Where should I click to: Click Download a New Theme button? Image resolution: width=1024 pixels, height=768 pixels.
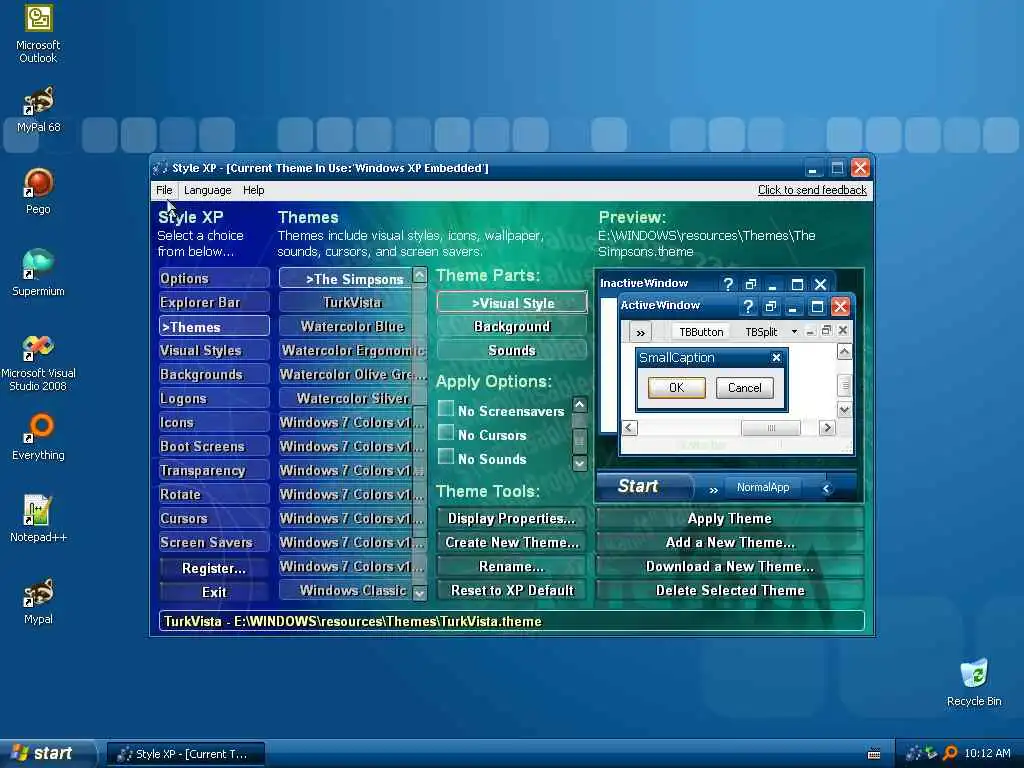[x=729, y=567]
